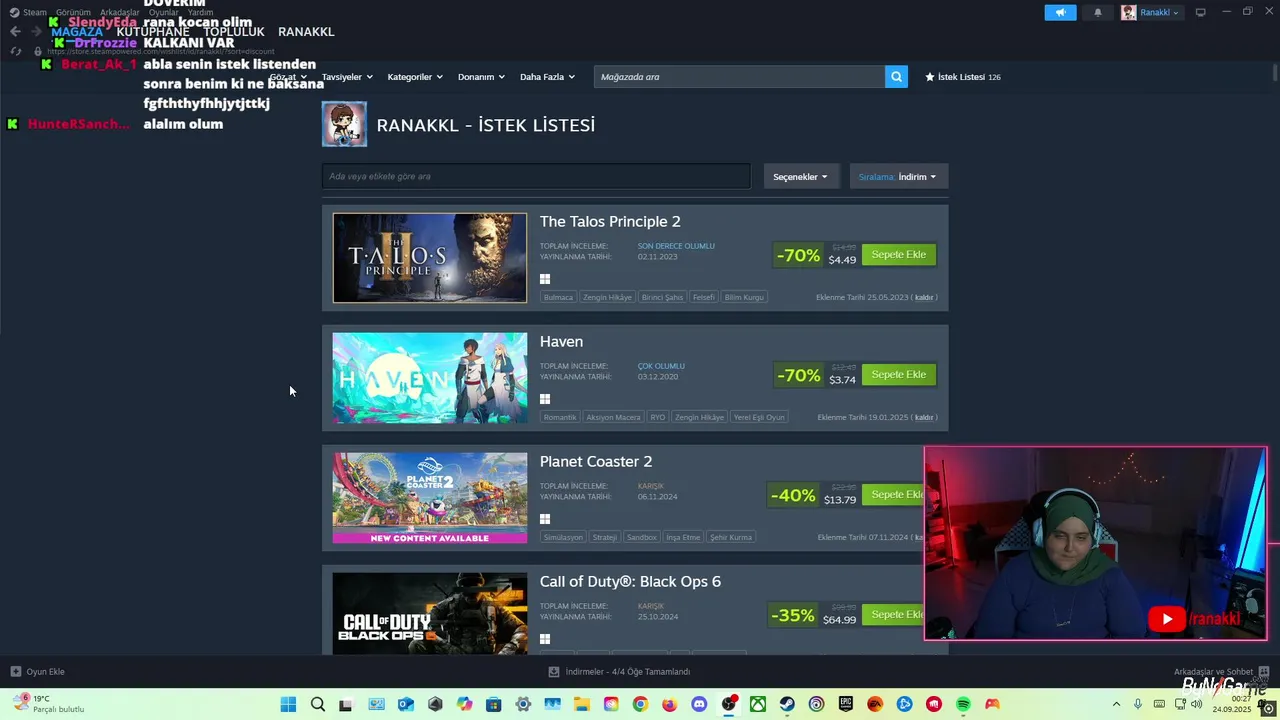Open the Planet Coaster 2 title link
The width and height of the screenshot is (1280, 720).
[x=596, y=462]
